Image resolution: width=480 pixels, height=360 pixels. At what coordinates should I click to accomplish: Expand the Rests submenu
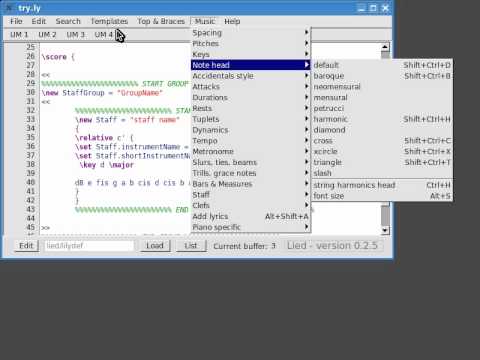pos(251,108)
